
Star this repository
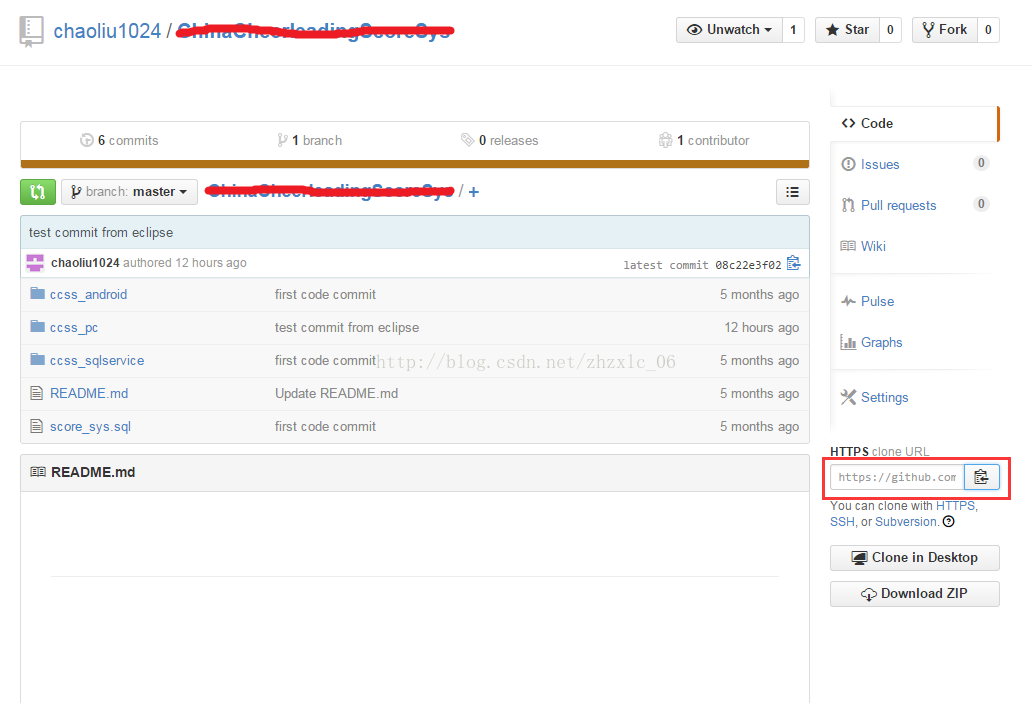[847, 30]
